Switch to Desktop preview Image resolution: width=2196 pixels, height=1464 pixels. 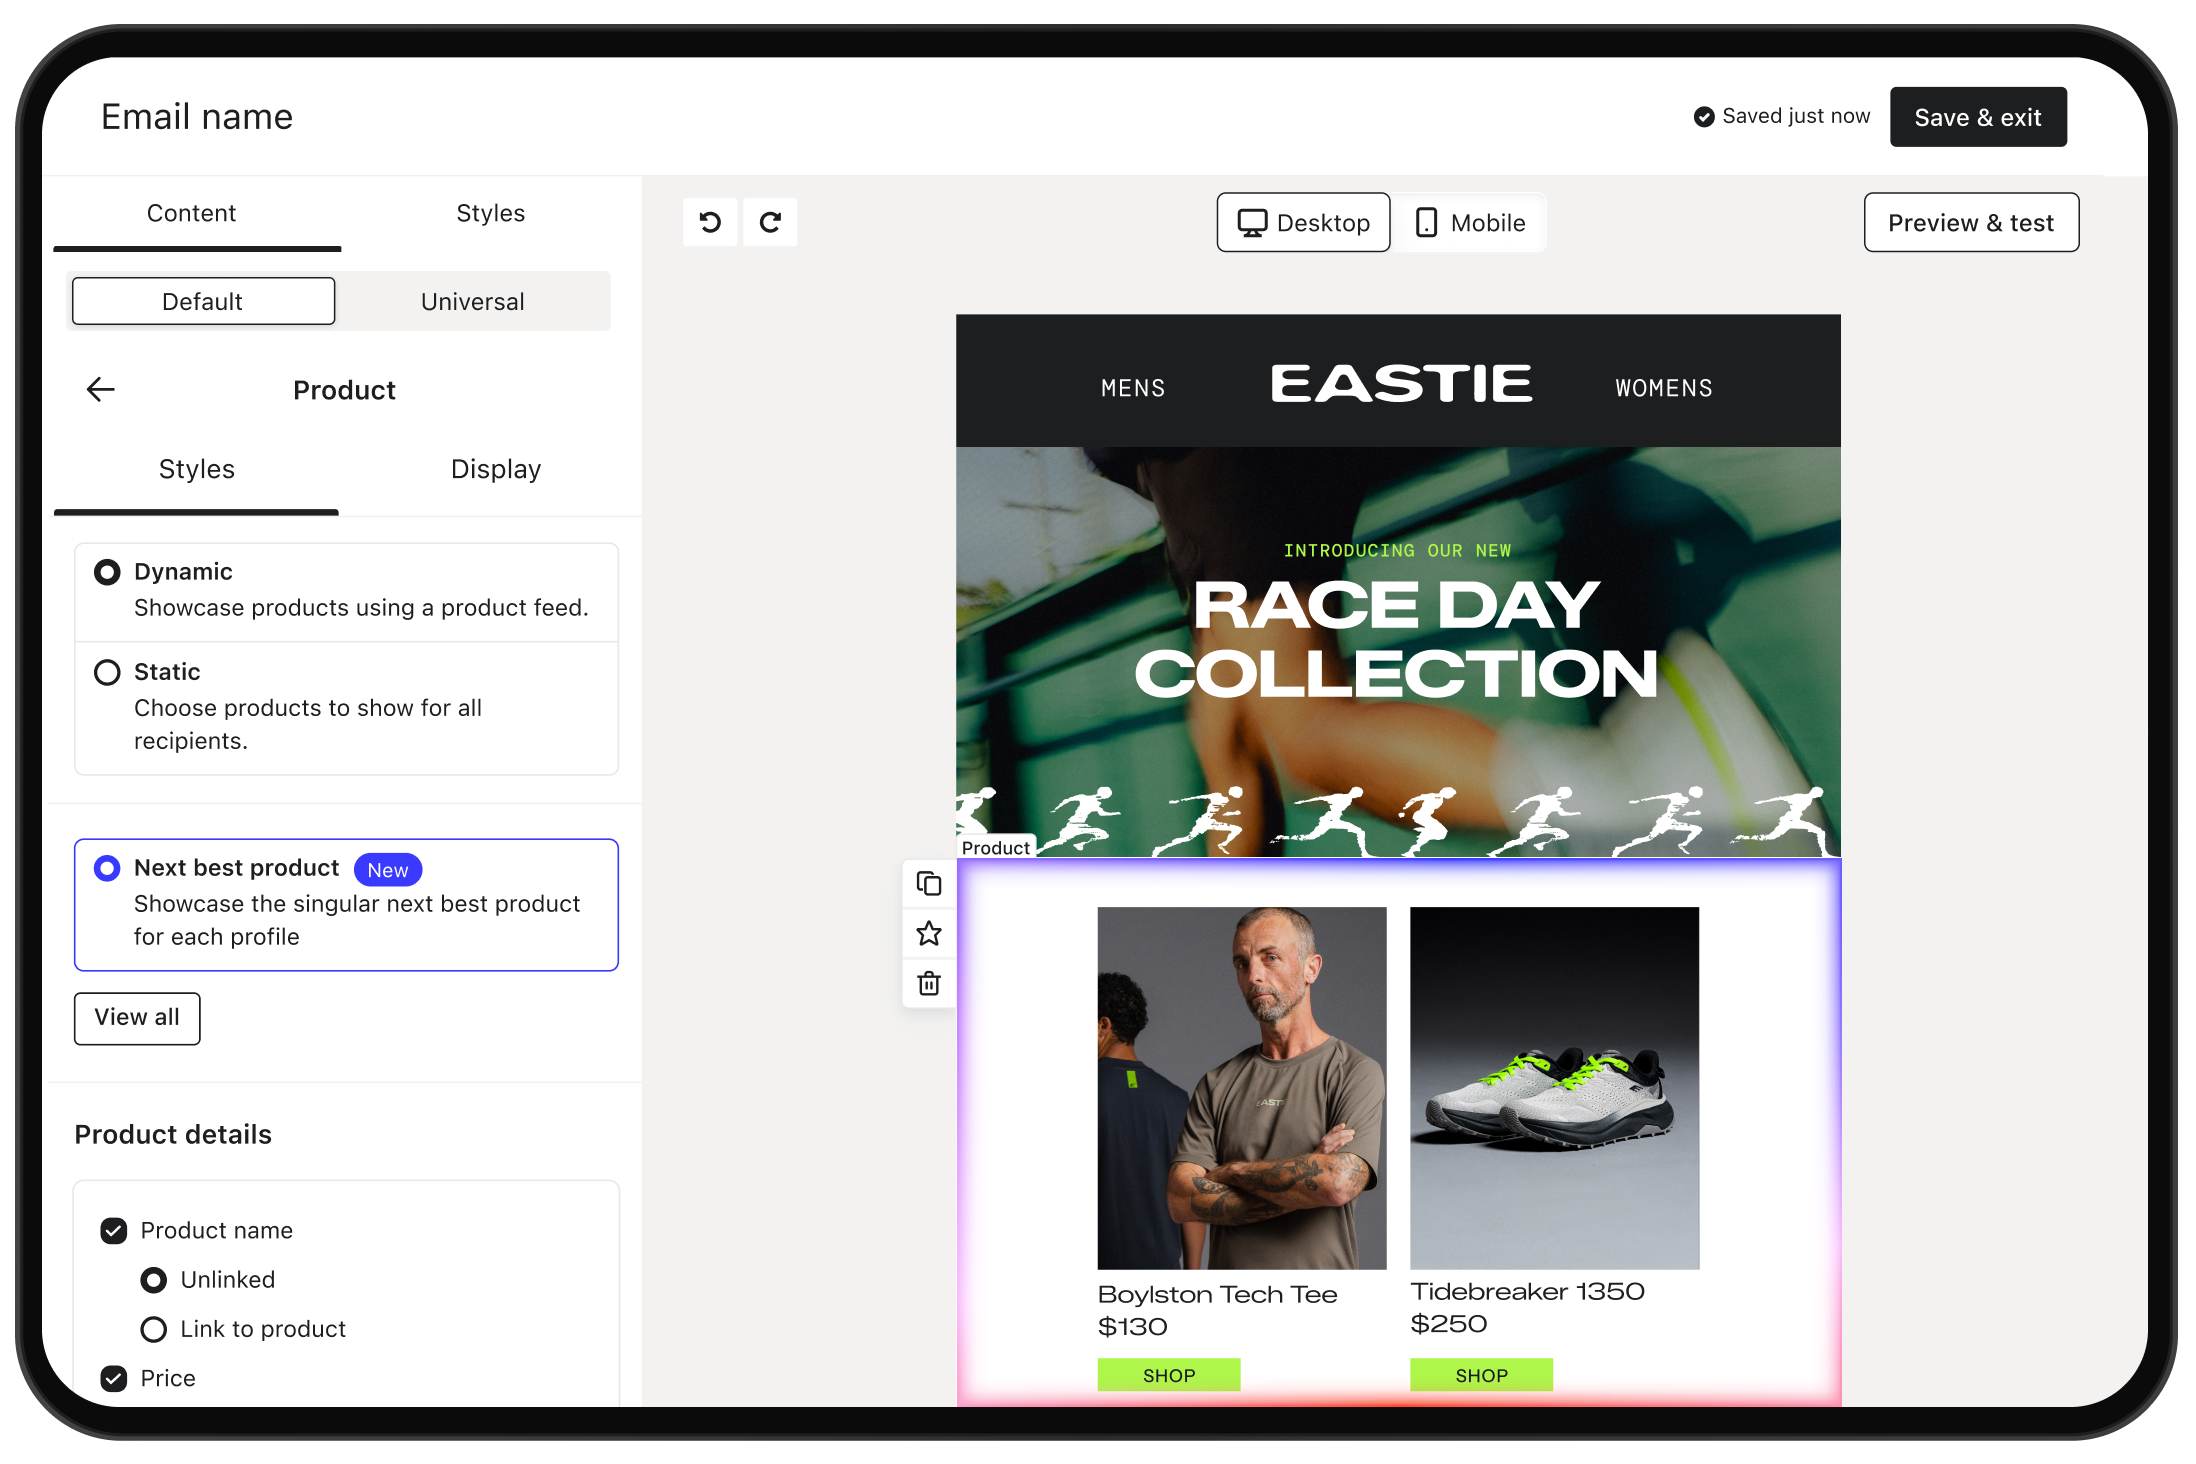[x=1304, y=223]
